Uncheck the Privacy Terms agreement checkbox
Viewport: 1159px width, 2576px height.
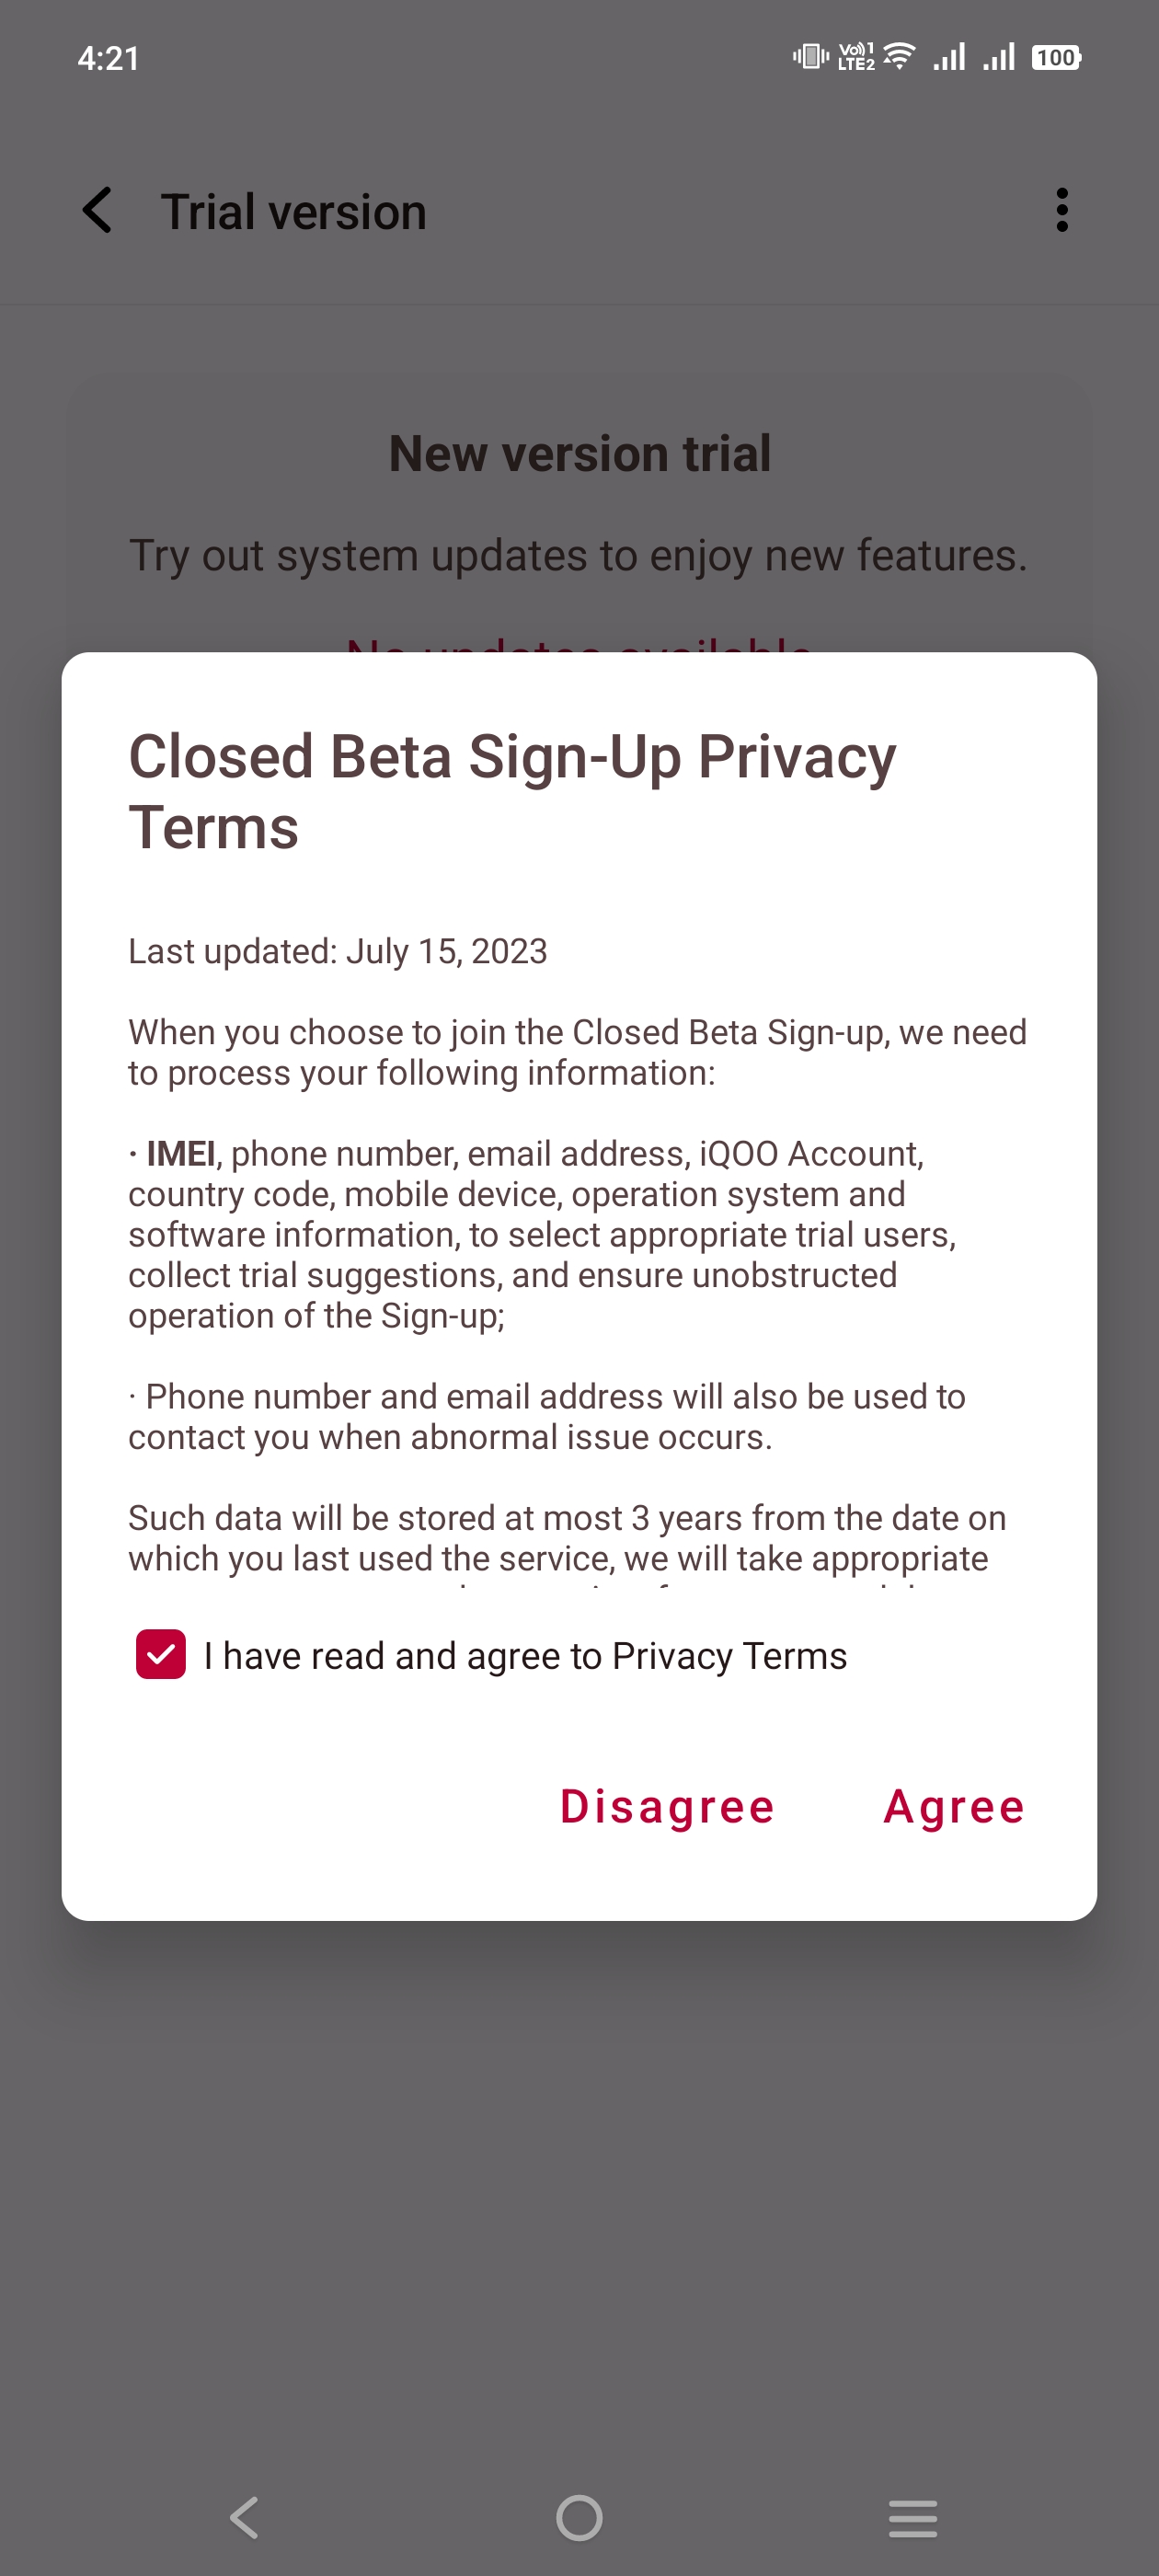[161, 1654]
